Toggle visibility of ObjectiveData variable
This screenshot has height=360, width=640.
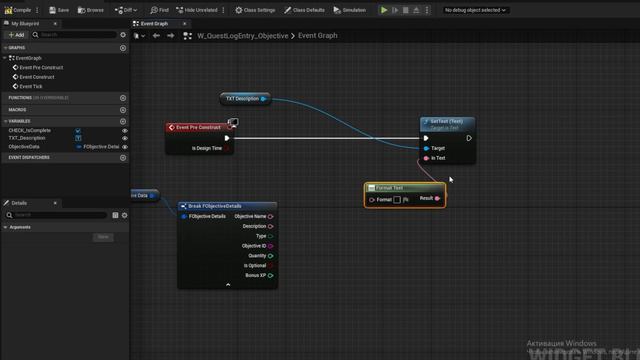(125, 147)
